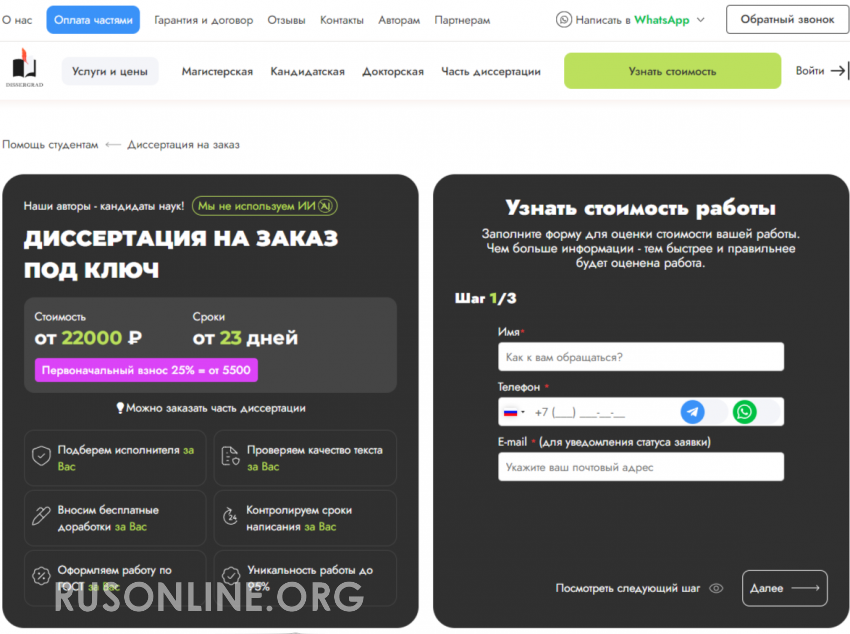This screenshot has width=850, height=634.
Task: Click the shield icon by Подберем исполнителя
Action: (x=41, y=457)
